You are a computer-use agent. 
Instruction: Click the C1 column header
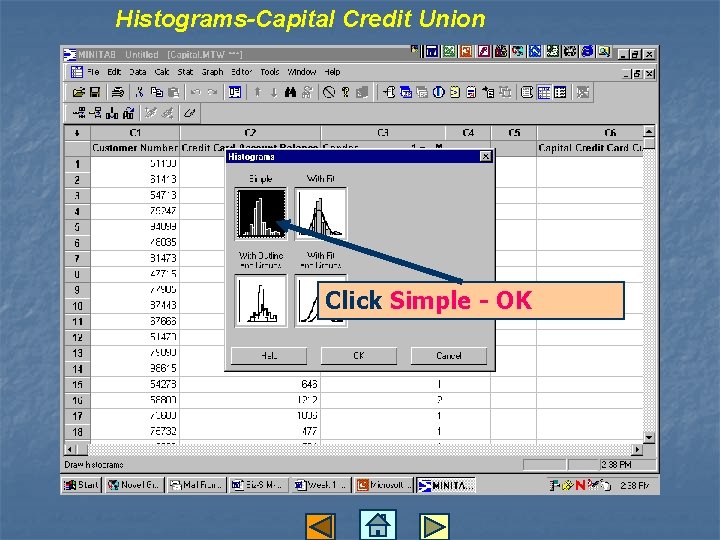pyautogui.click(x=135, y=133)
